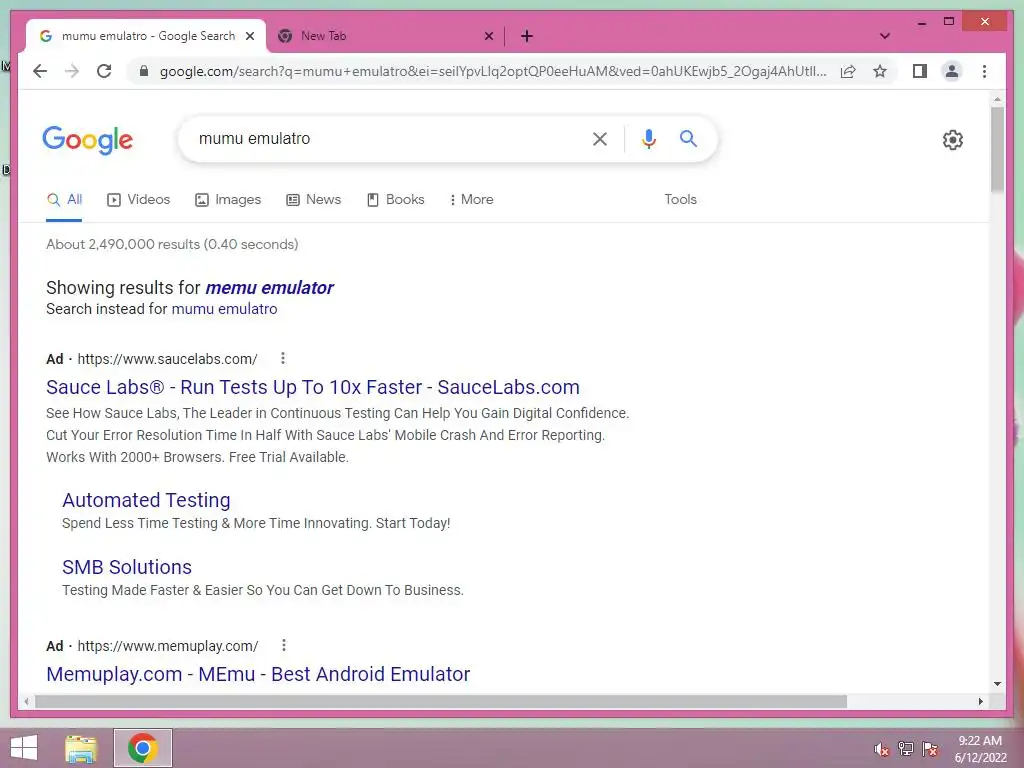
Task: Switch to Images results
Action: point(228,200)
